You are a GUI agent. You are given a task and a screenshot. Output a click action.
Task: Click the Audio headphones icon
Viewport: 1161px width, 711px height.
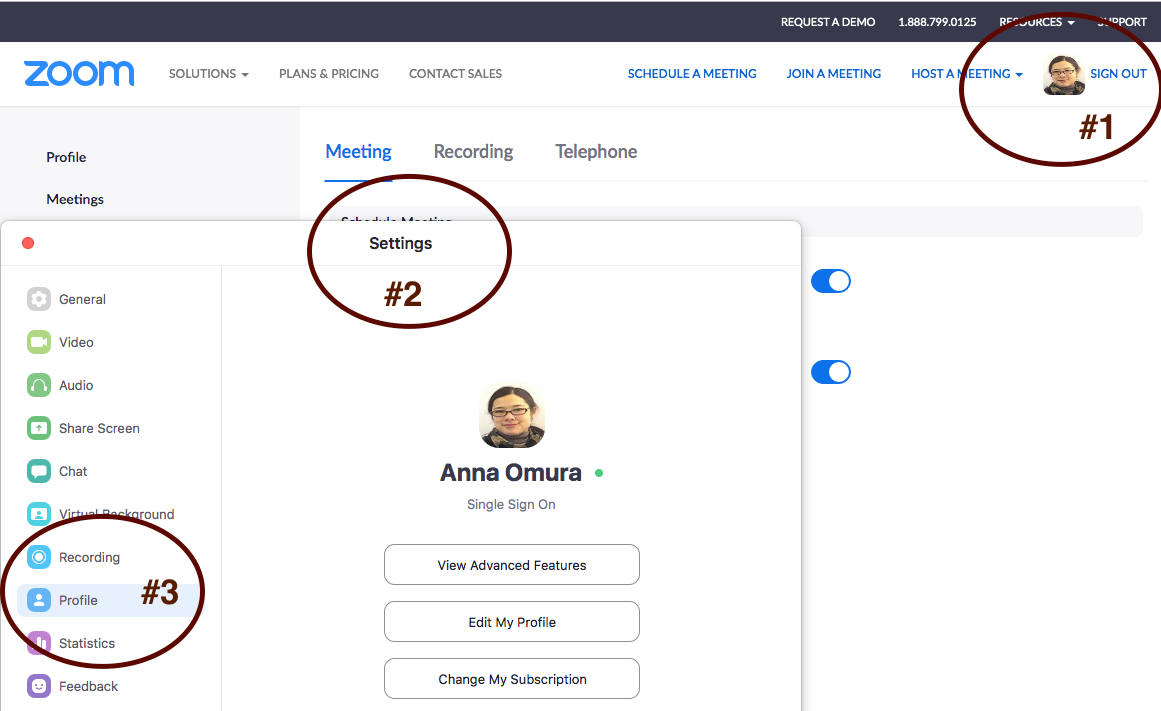tap(39, 385)
